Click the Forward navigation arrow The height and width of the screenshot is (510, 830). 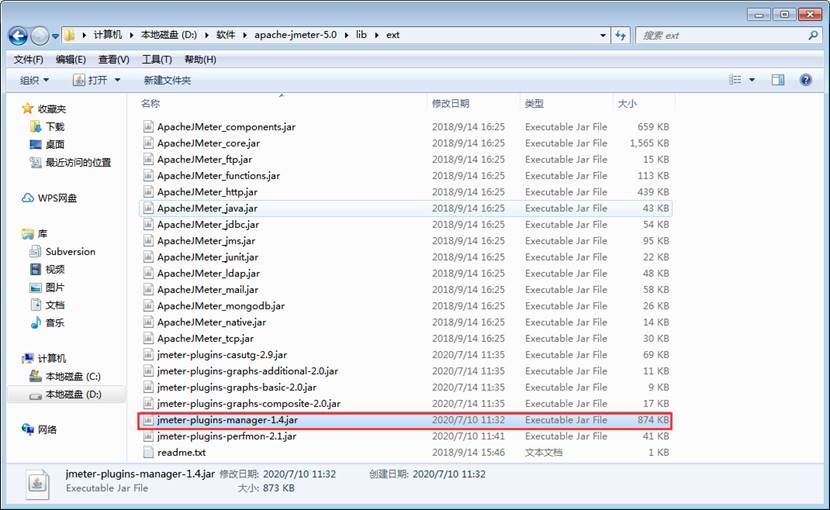(40, 36)
